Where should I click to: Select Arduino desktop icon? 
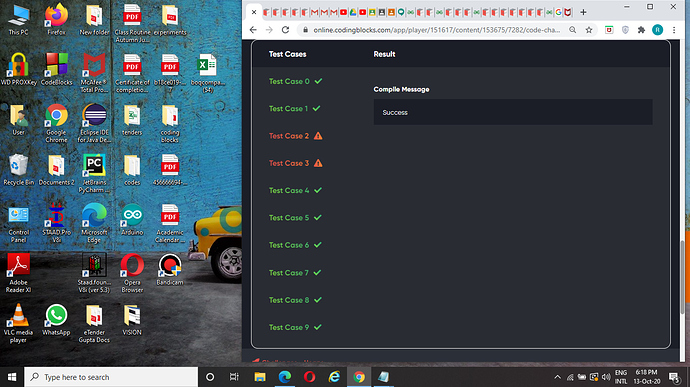(x=132, y=220)
